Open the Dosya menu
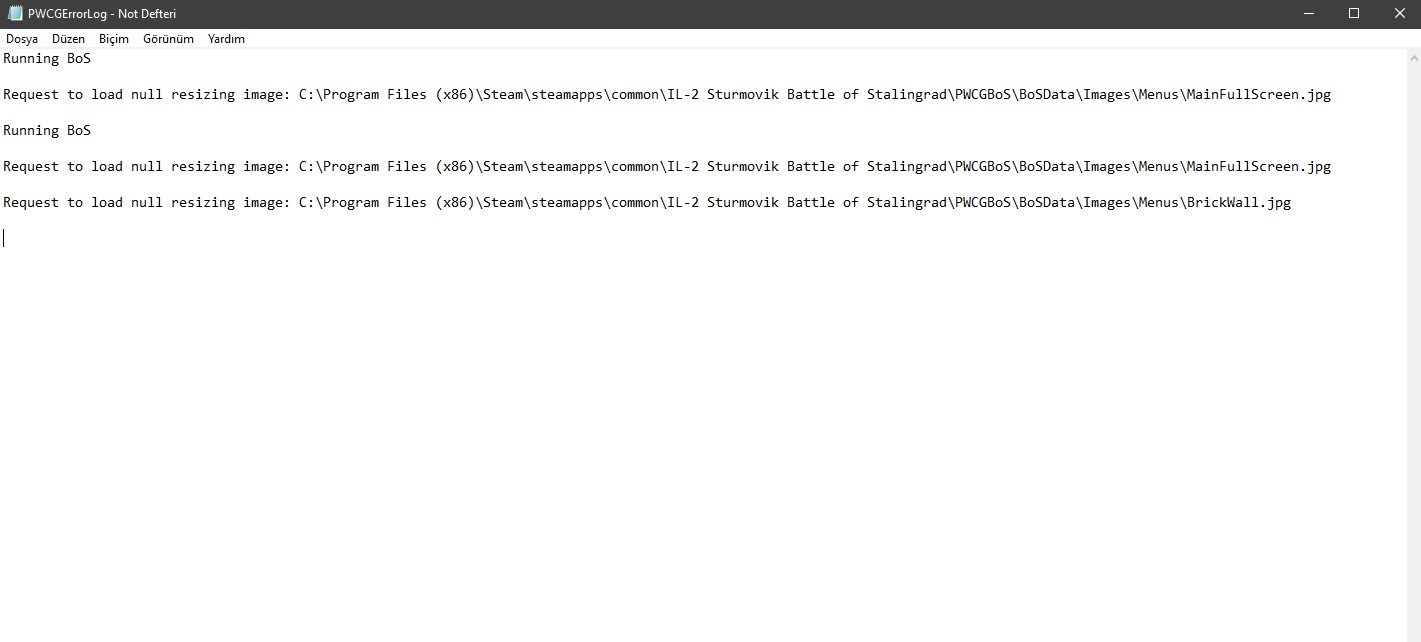 22,39
